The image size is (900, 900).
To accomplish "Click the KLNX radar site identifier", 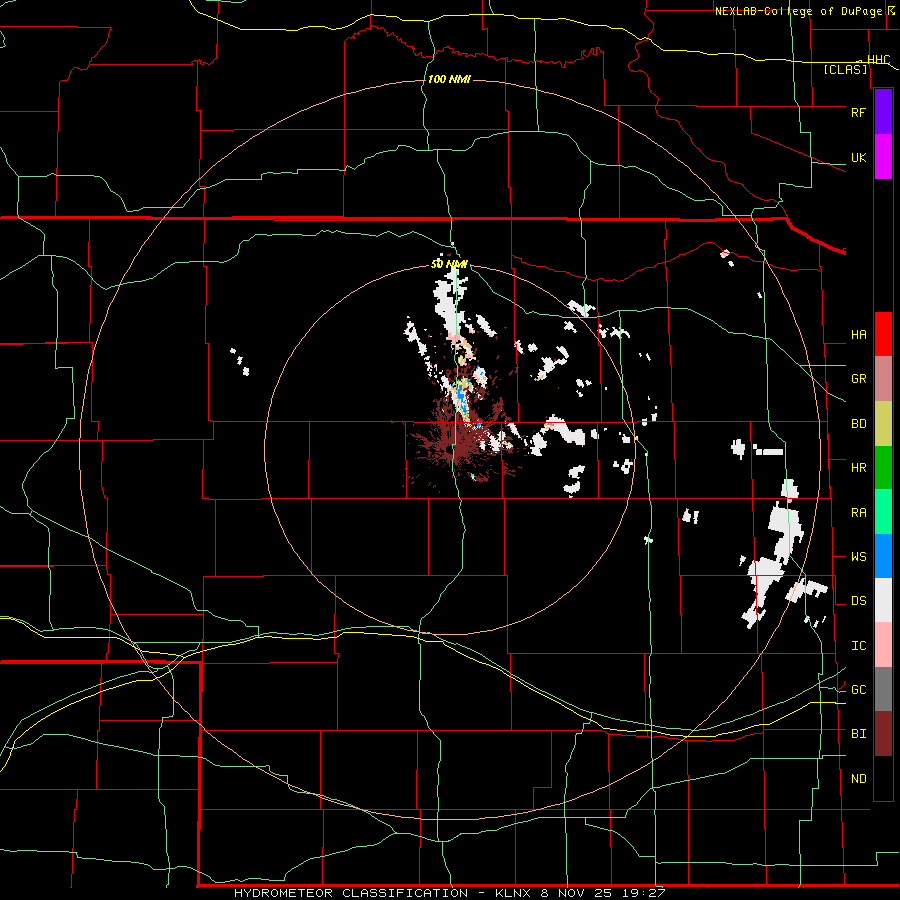I will pyautogui.click(x=514, y=893).
